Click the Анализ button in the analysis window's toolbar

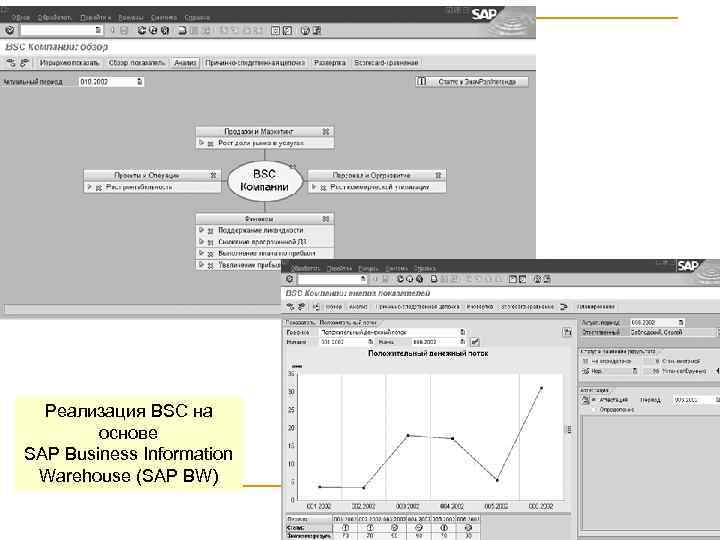358,306
